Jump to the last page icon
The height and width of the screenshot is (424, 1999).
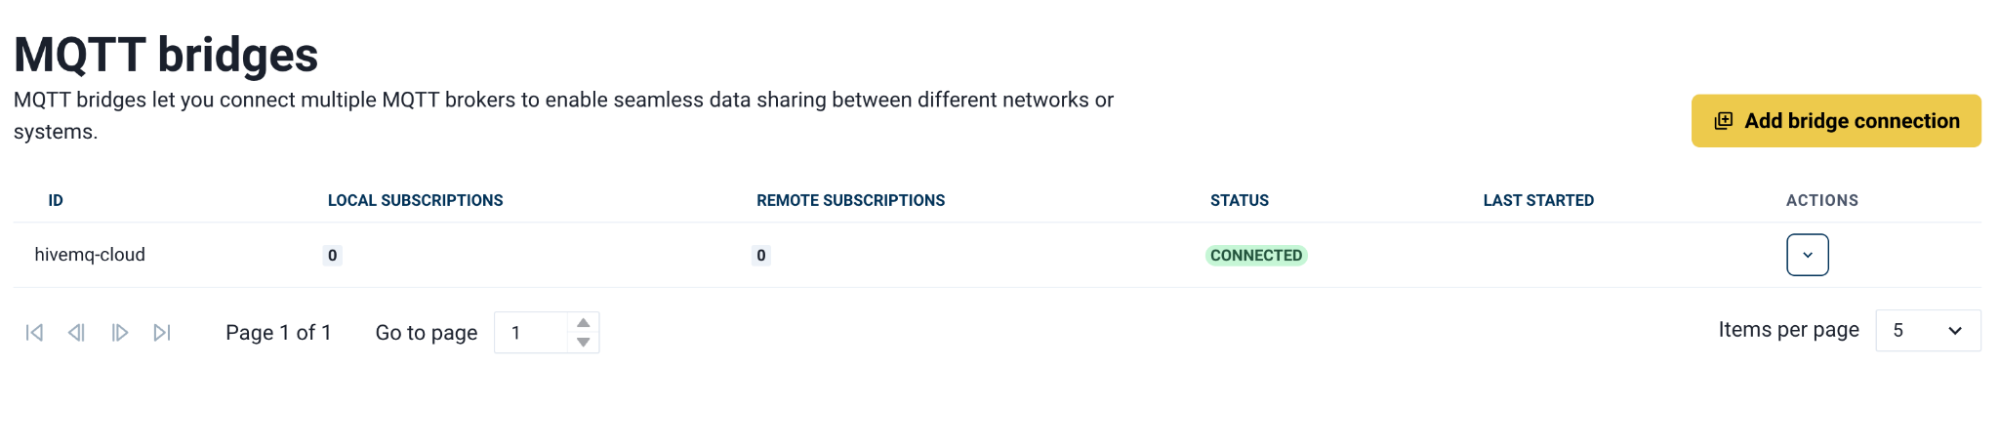(162, 333)
